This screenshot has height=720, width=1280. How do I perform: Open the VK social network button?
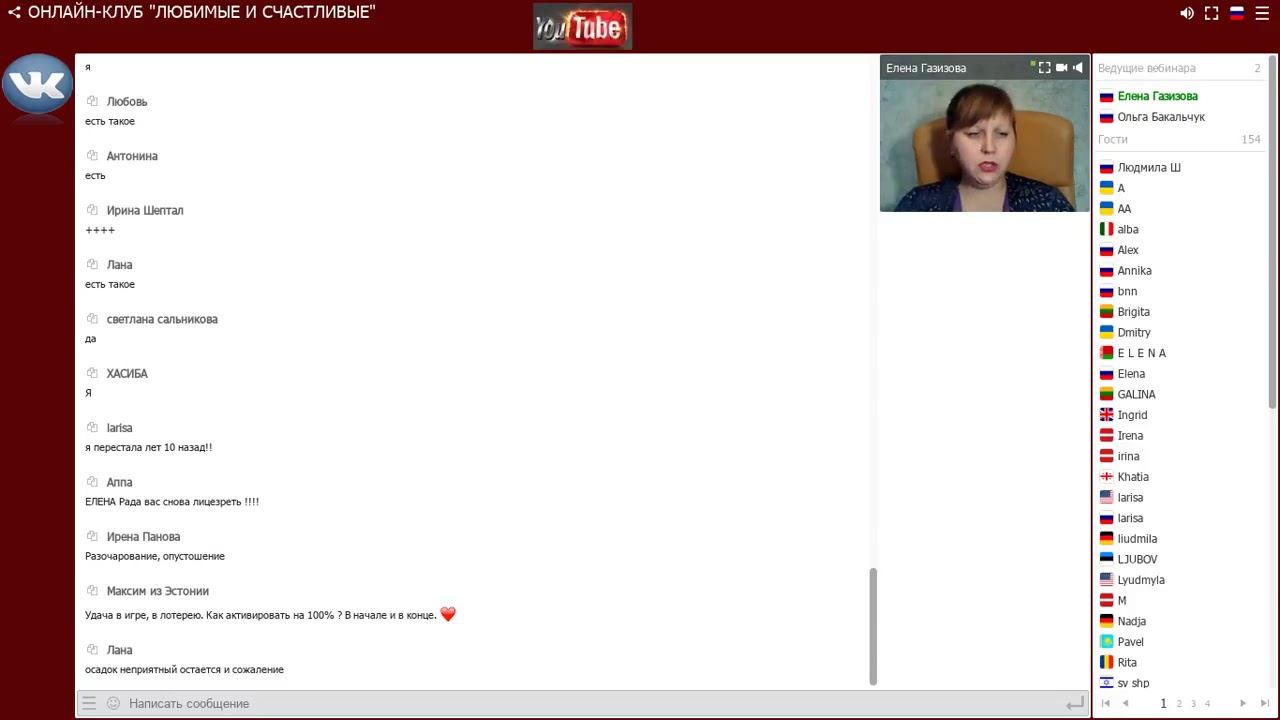tap(37, 84)
